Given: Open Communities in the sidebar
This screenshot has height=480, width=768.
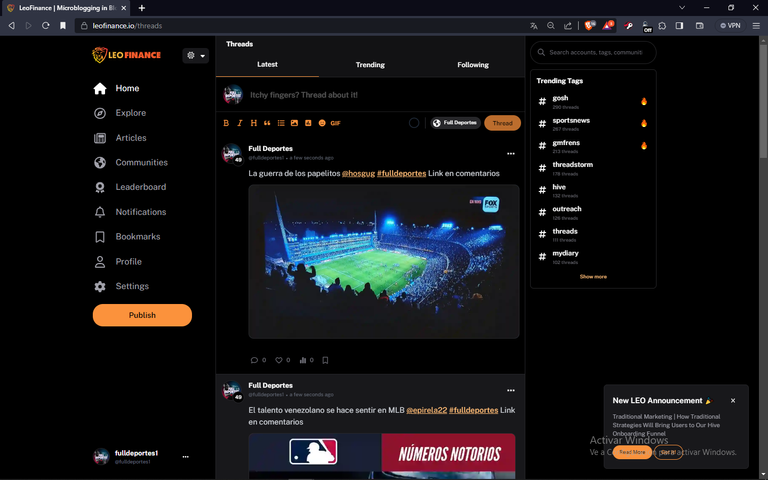Looking at the screenshot, I should point(131,162).
